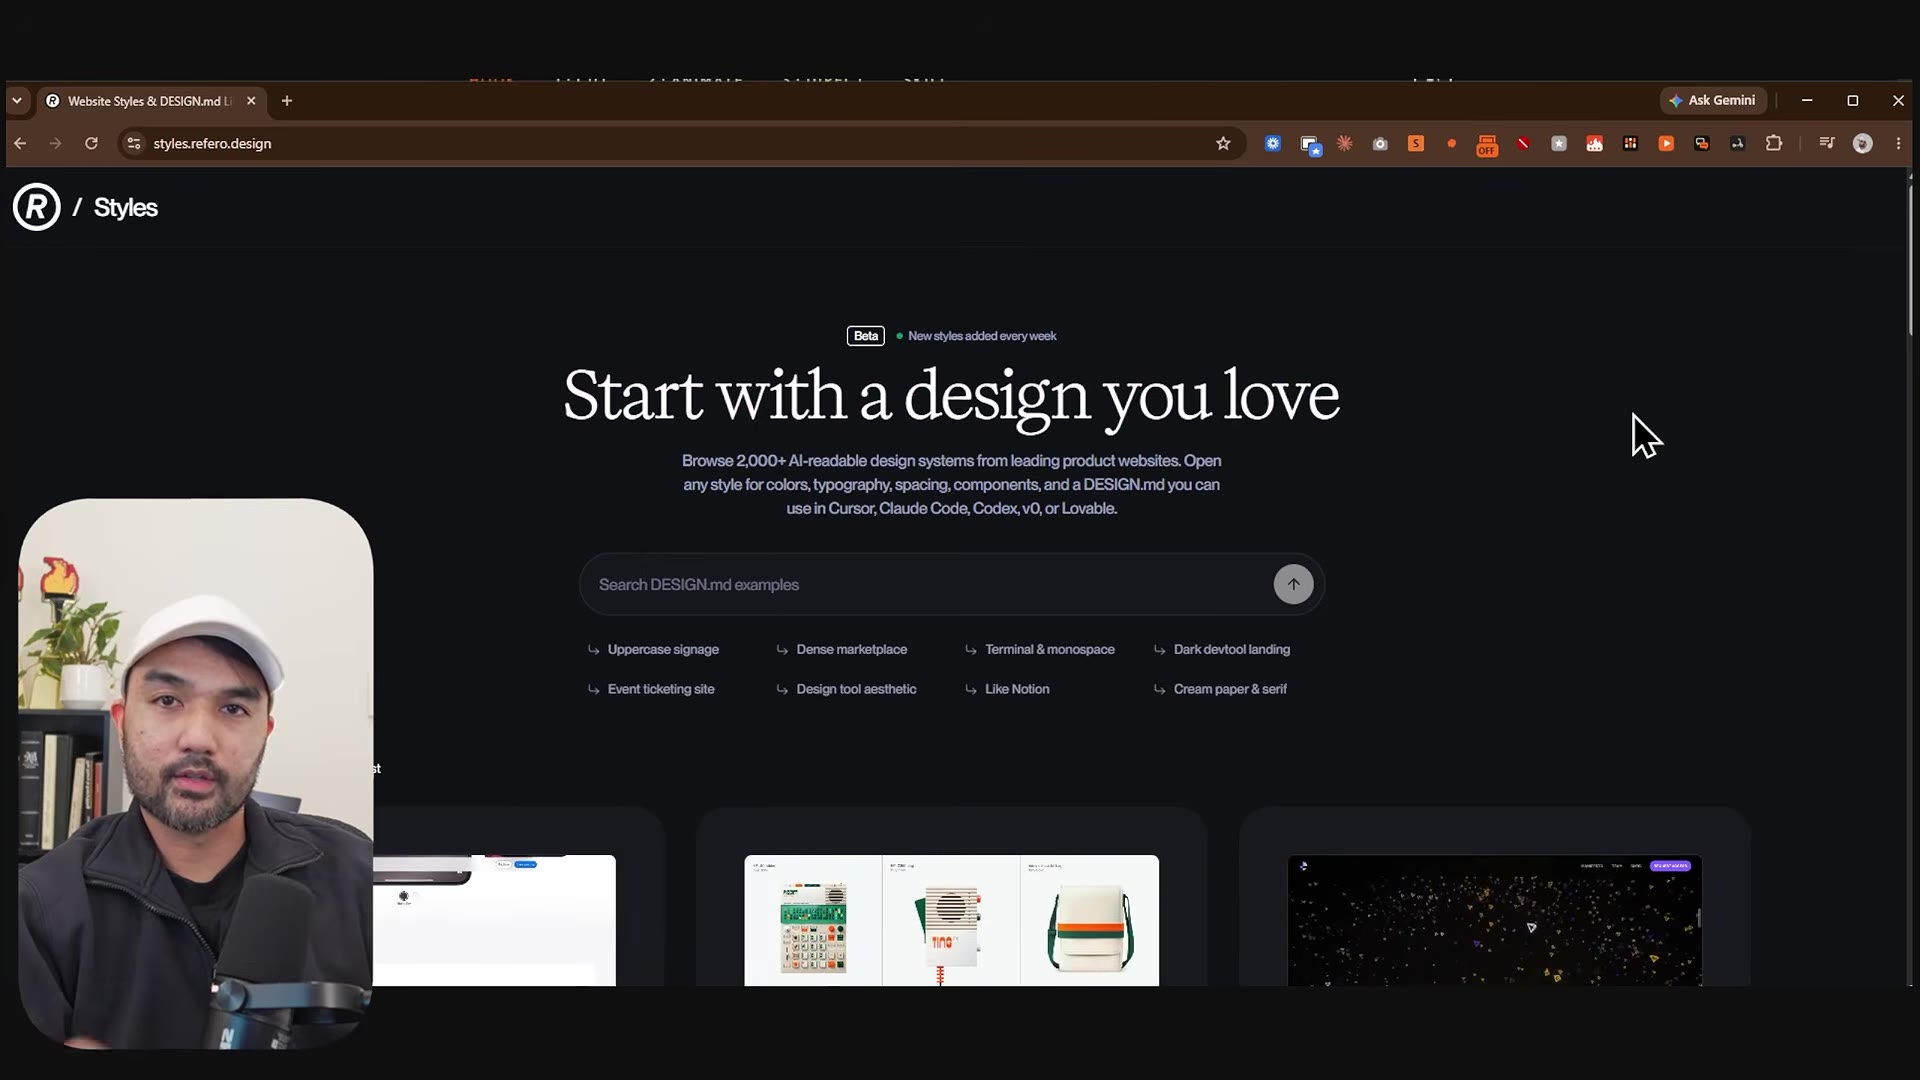Select the Website Styles & DESIGN.md tab
Screen dimensions: 1920x1080
150,101
